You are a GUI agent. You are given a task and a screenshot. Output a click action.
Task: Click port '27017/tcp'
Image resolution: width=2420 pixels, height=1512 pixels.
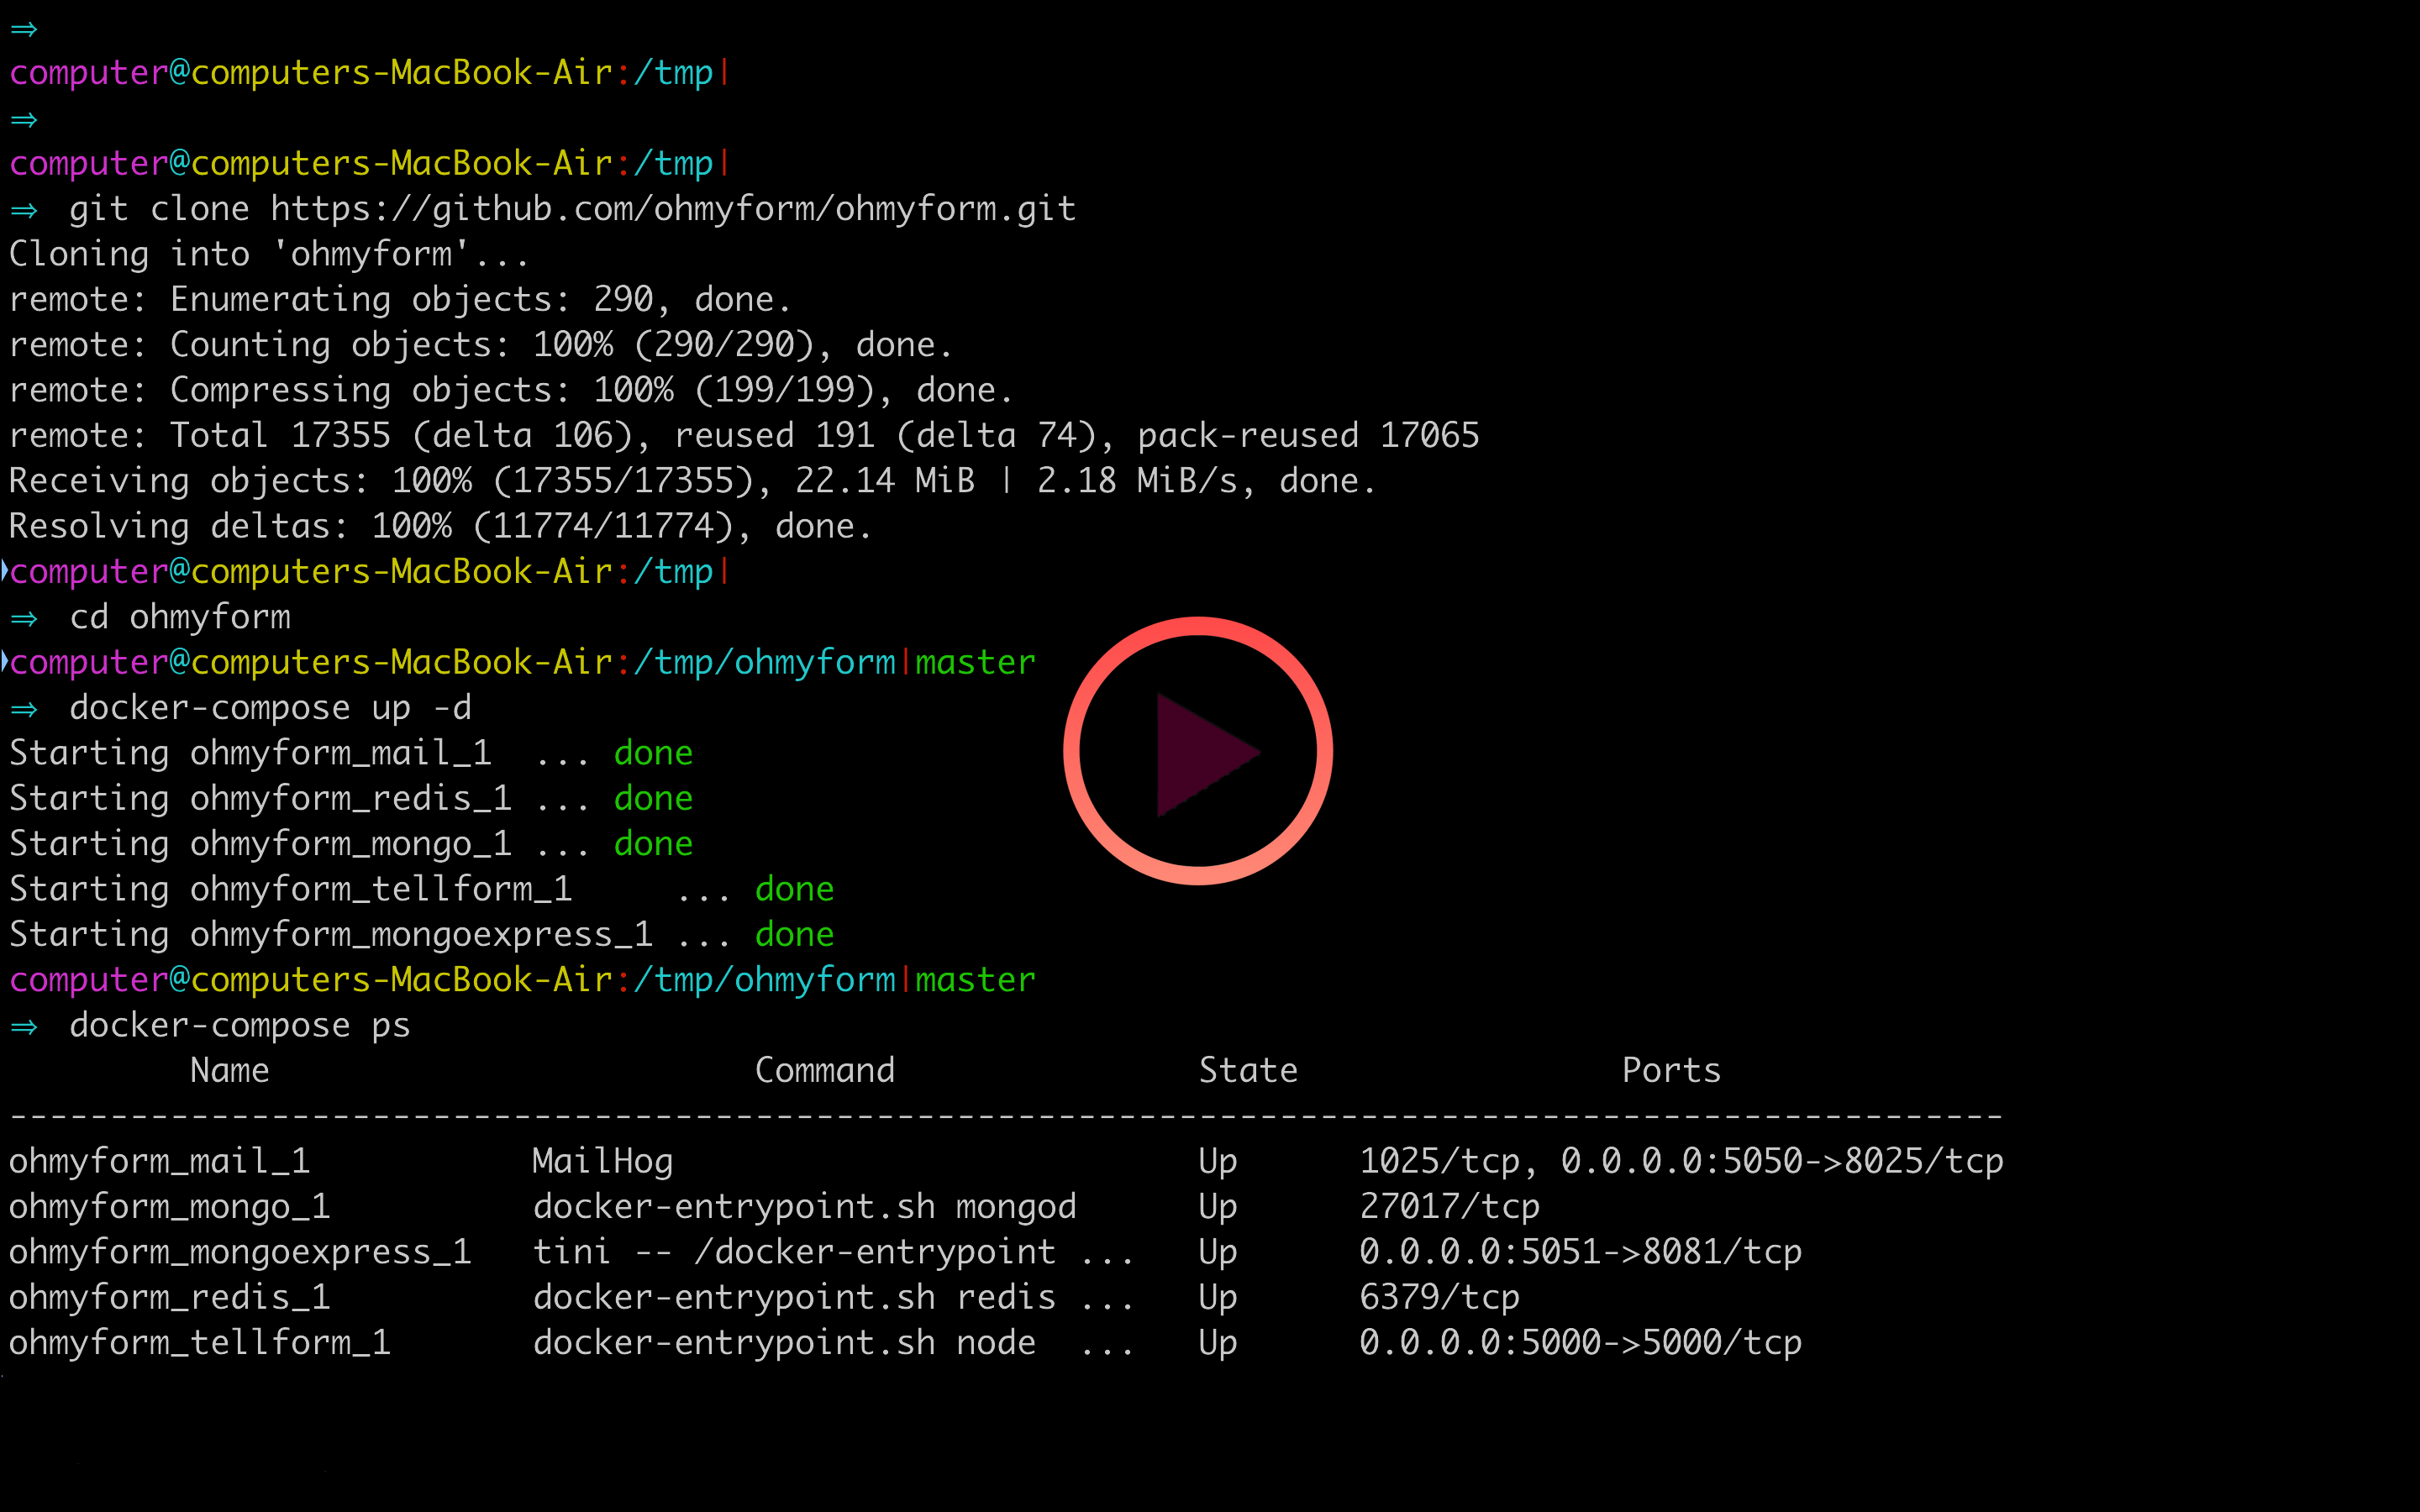coord(1449,1207)
